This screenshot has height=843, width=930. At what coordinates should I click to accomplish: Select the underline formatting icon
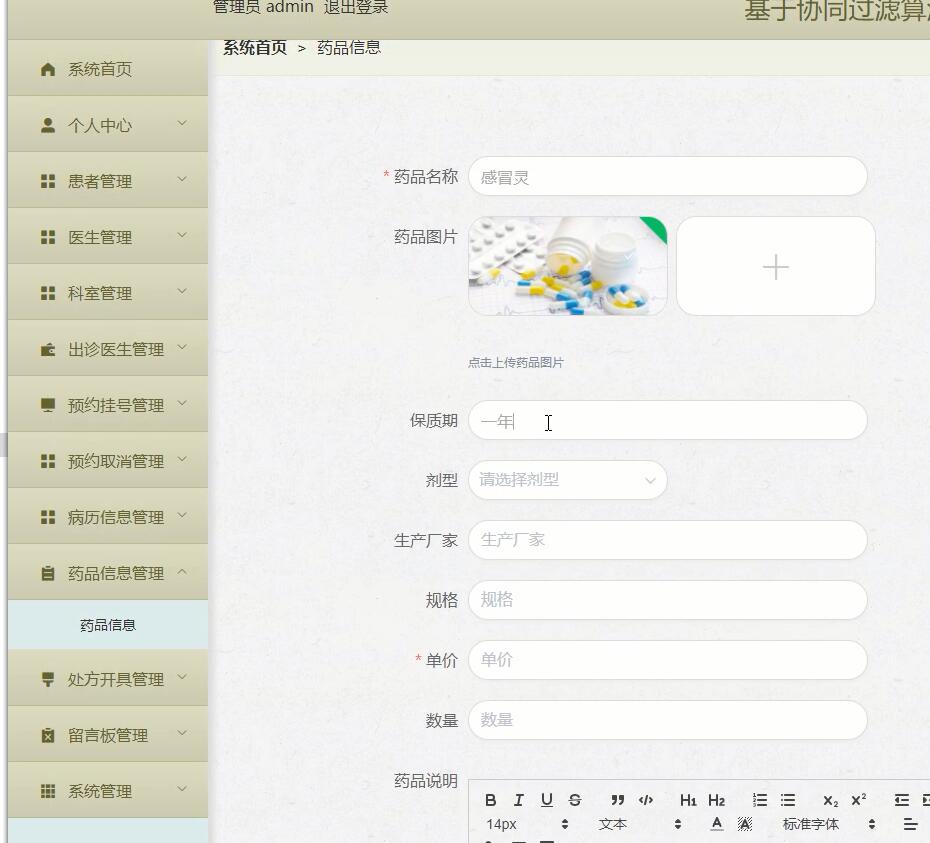(x=546, y=800)
